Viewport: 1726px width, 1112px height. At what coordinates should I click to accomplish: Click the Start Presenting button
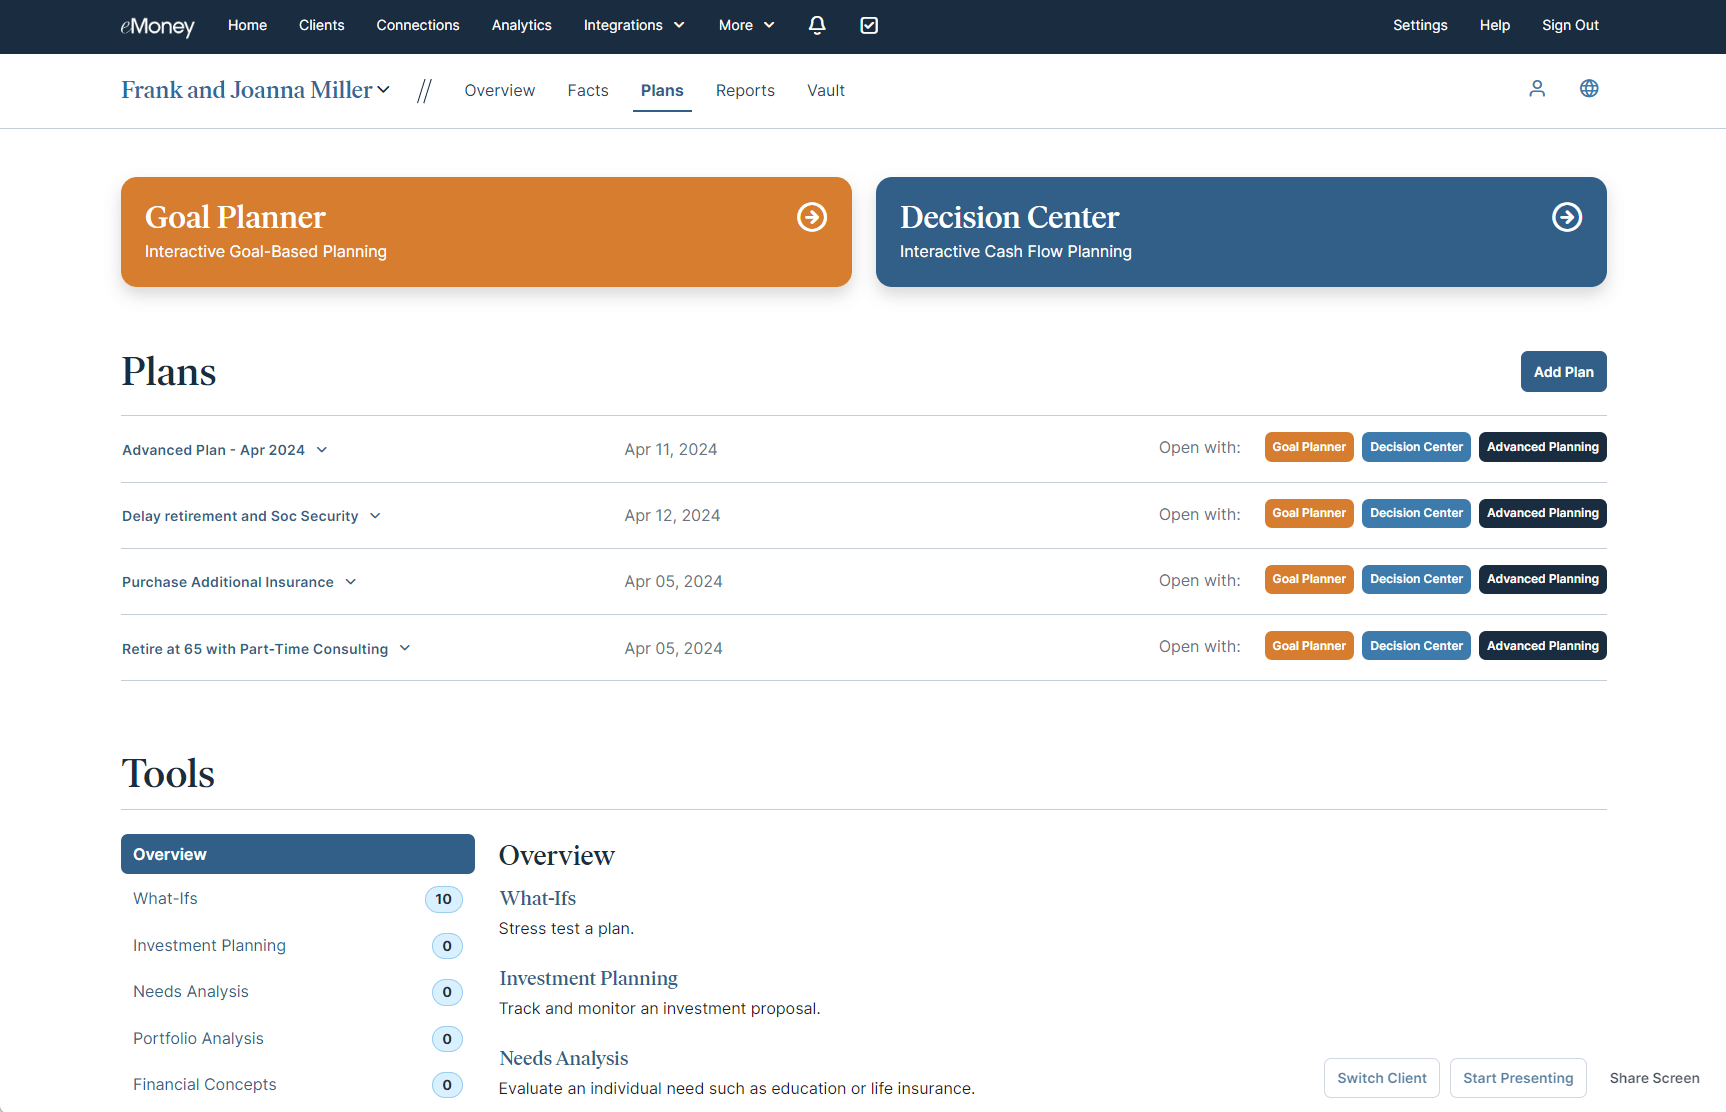click(x=1517, y=1078)
